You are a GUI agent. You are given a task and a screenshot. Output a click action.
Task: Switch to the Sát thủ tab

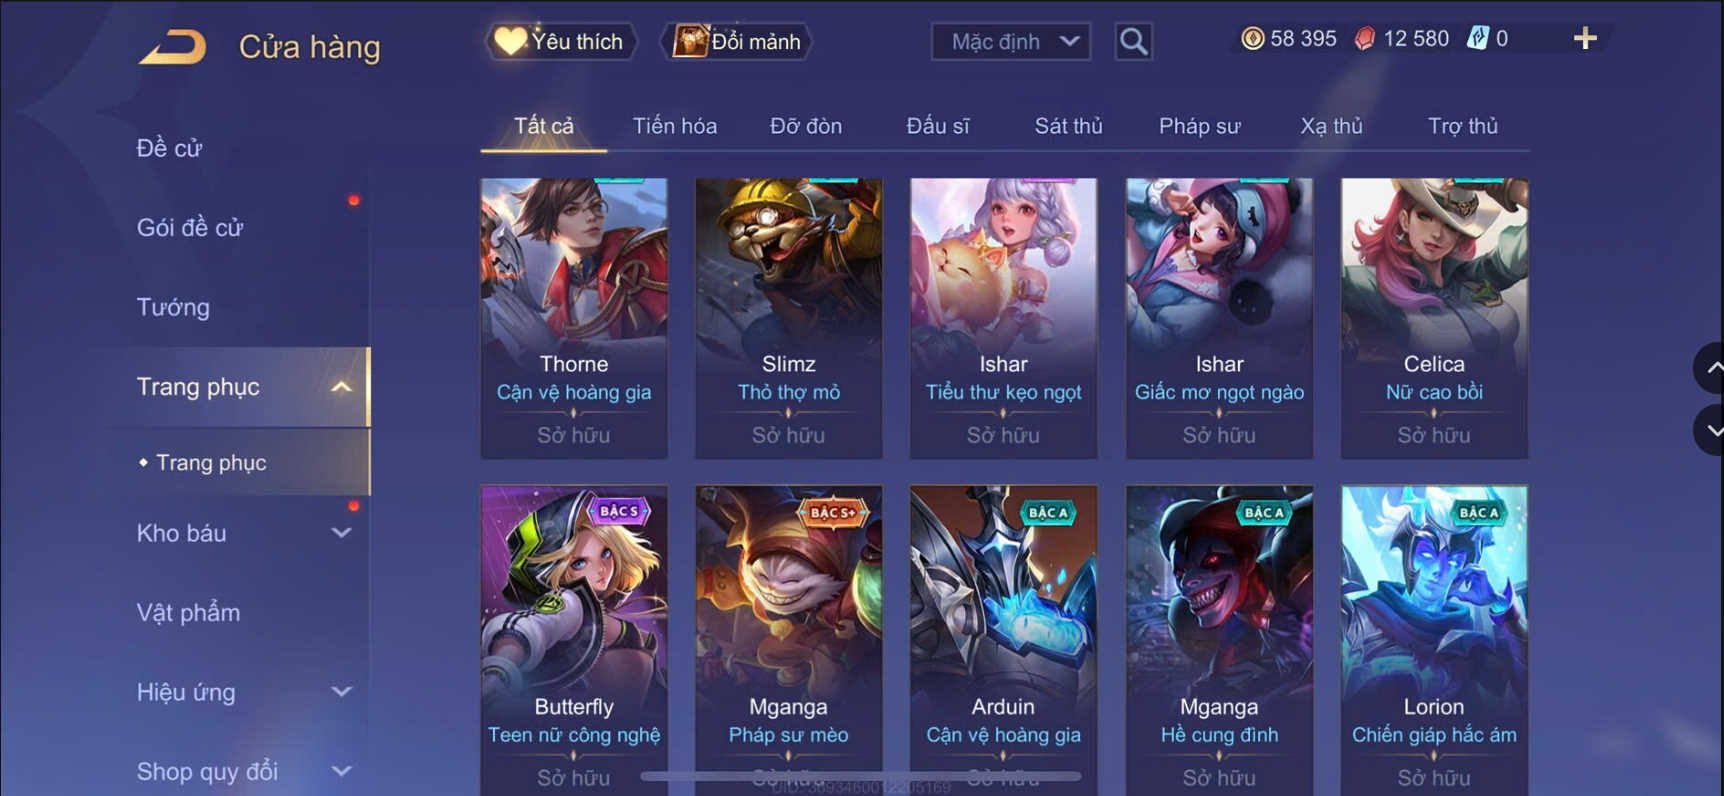coord(1068,126)
